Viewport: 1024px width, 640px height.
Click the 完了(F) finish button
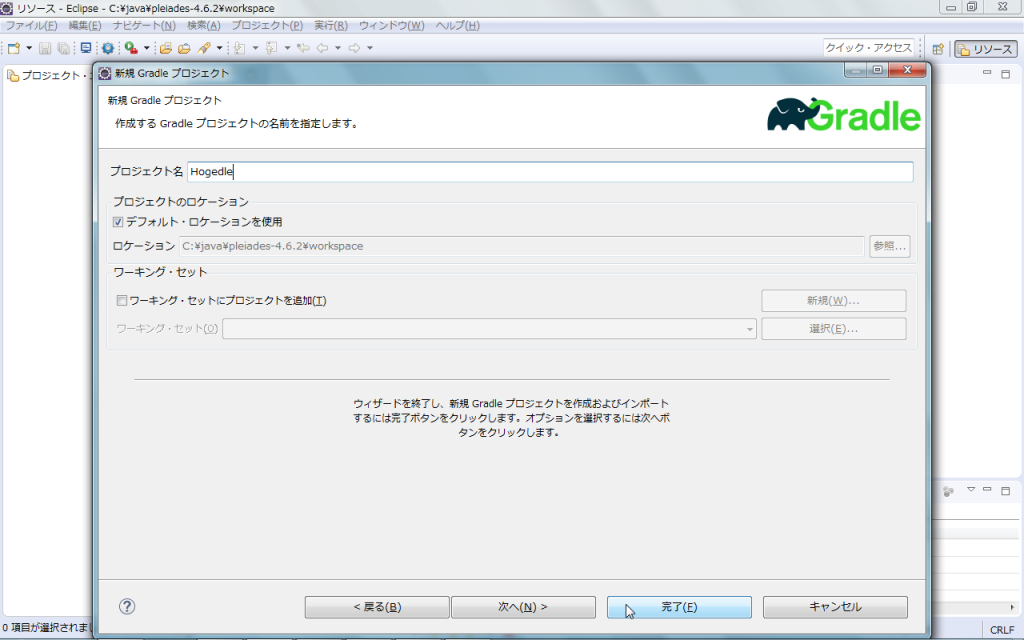pos(679,607)
